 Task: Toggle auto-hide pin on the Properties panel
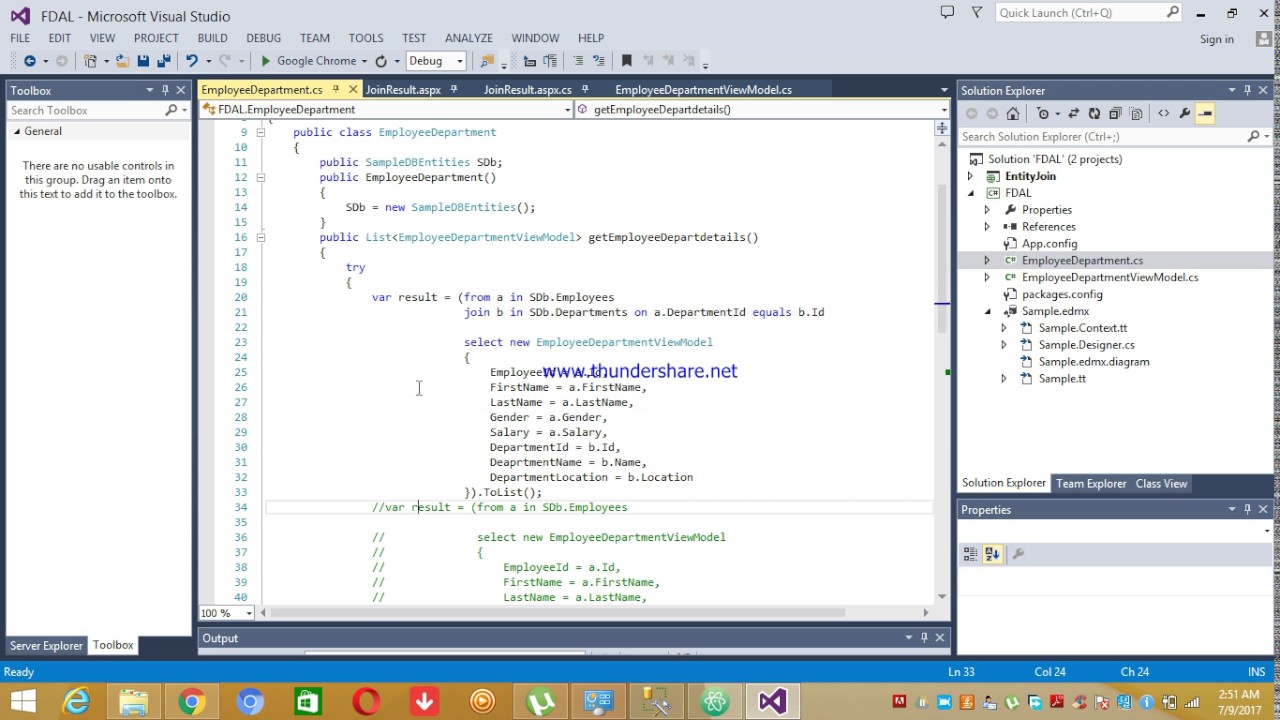pos(1247,509)
